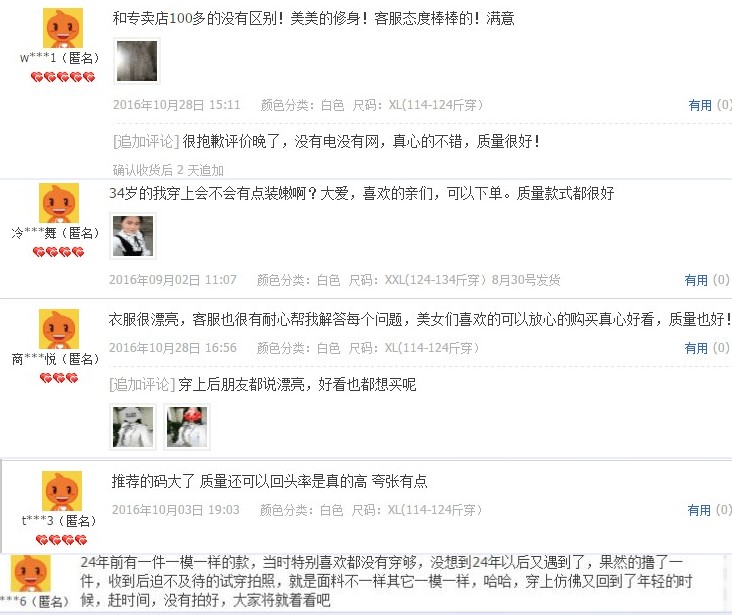732x615 pixels.
Task: Open the selfie photo in 冷***舞's review
Action: [133, 236]
